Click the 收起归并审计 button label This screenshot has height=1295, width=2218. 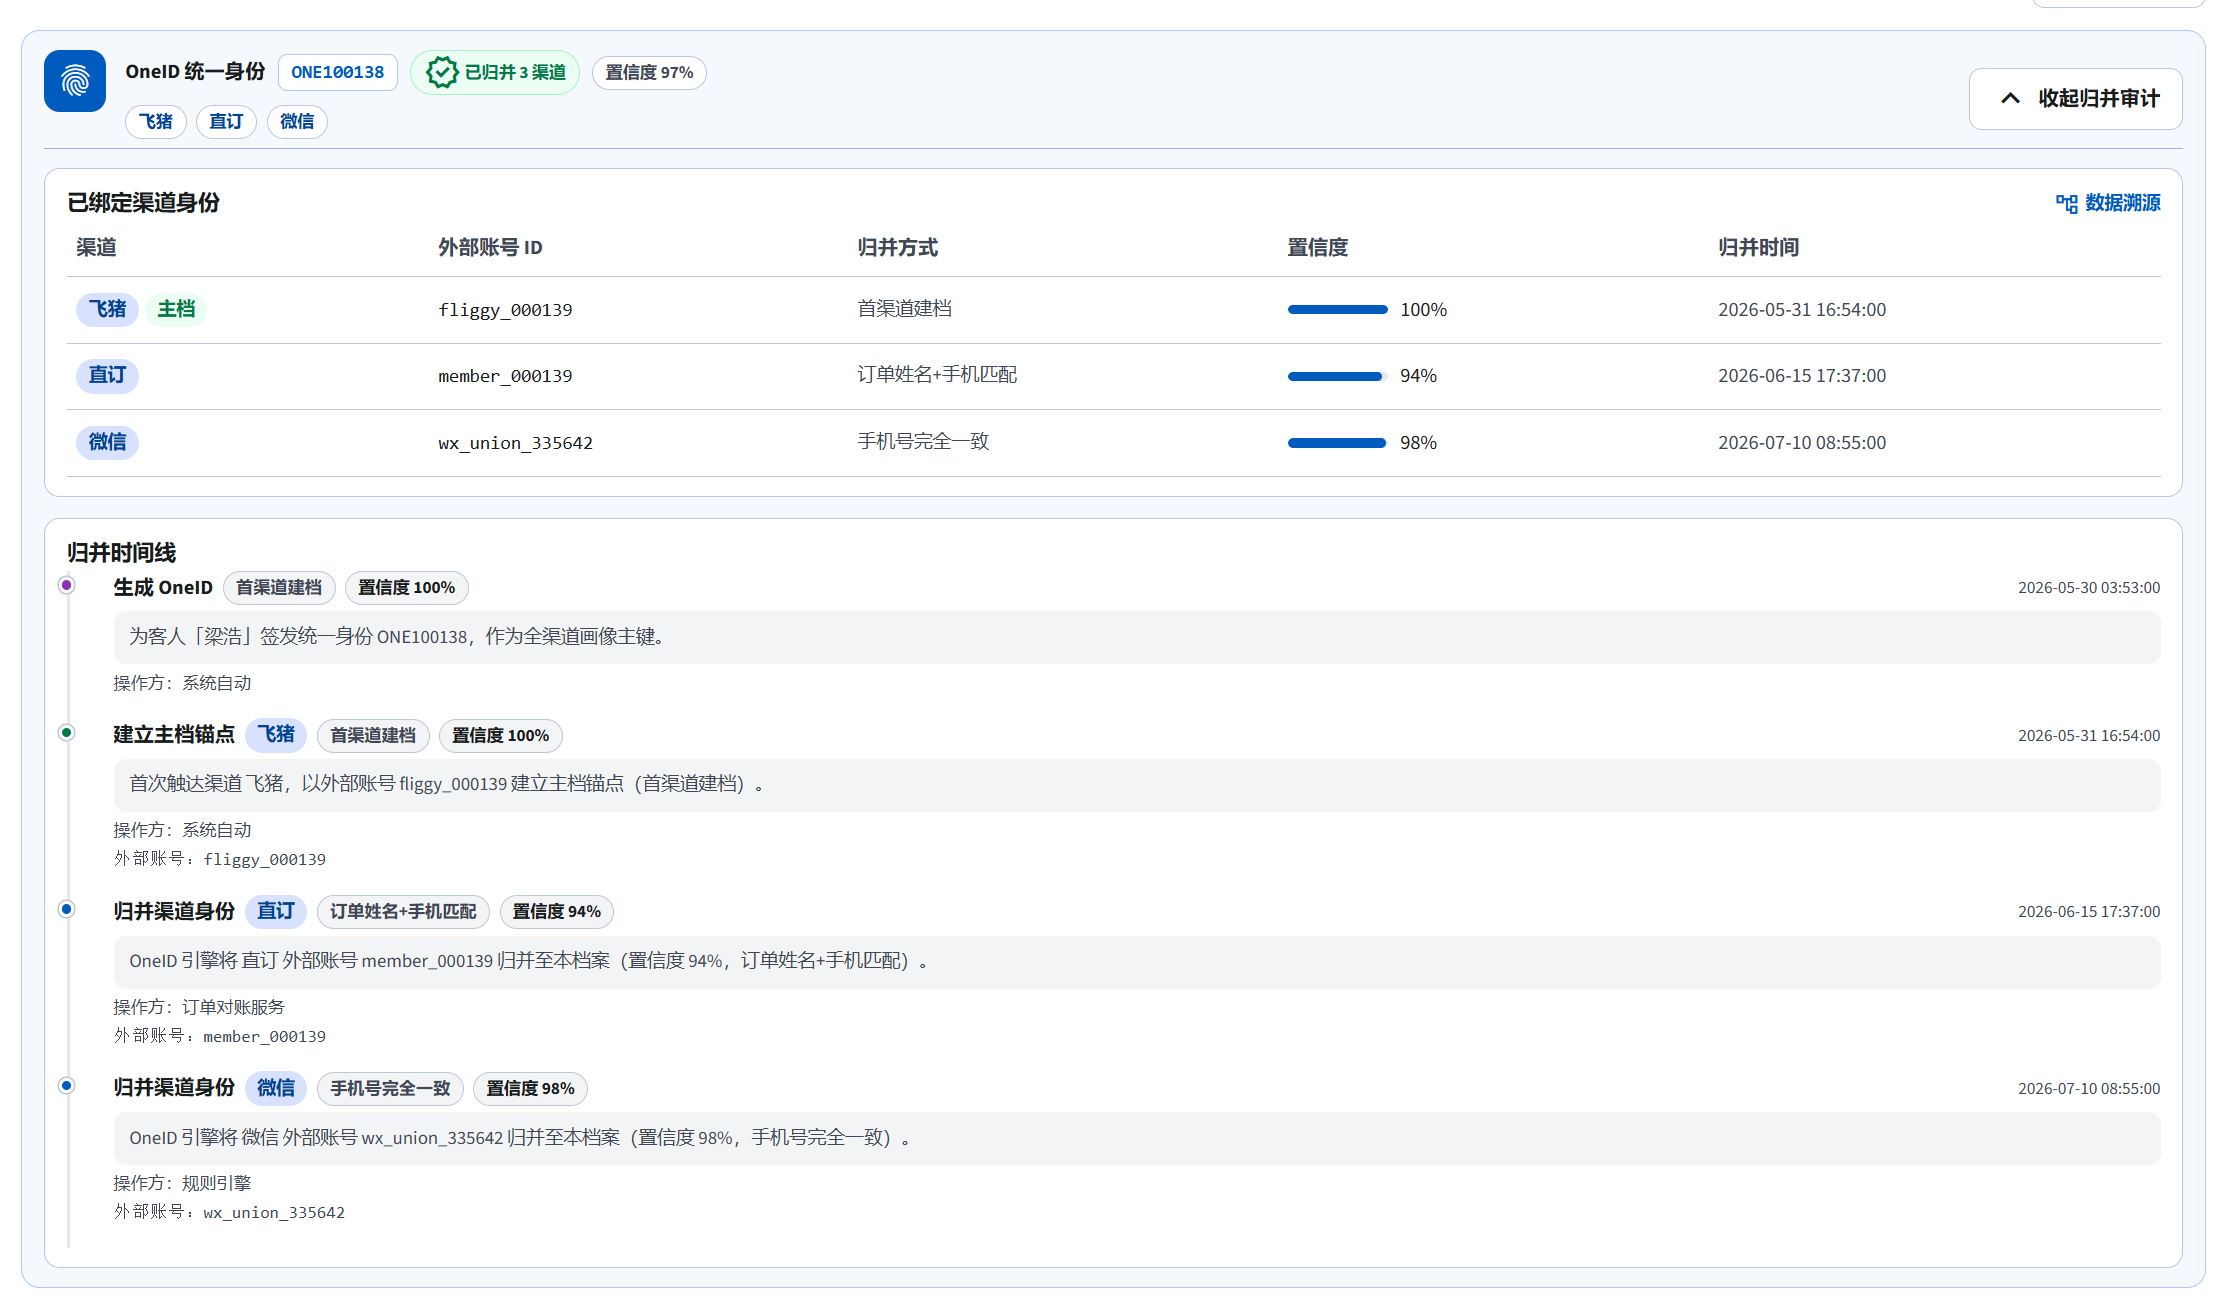click(x=2099, y=98)
